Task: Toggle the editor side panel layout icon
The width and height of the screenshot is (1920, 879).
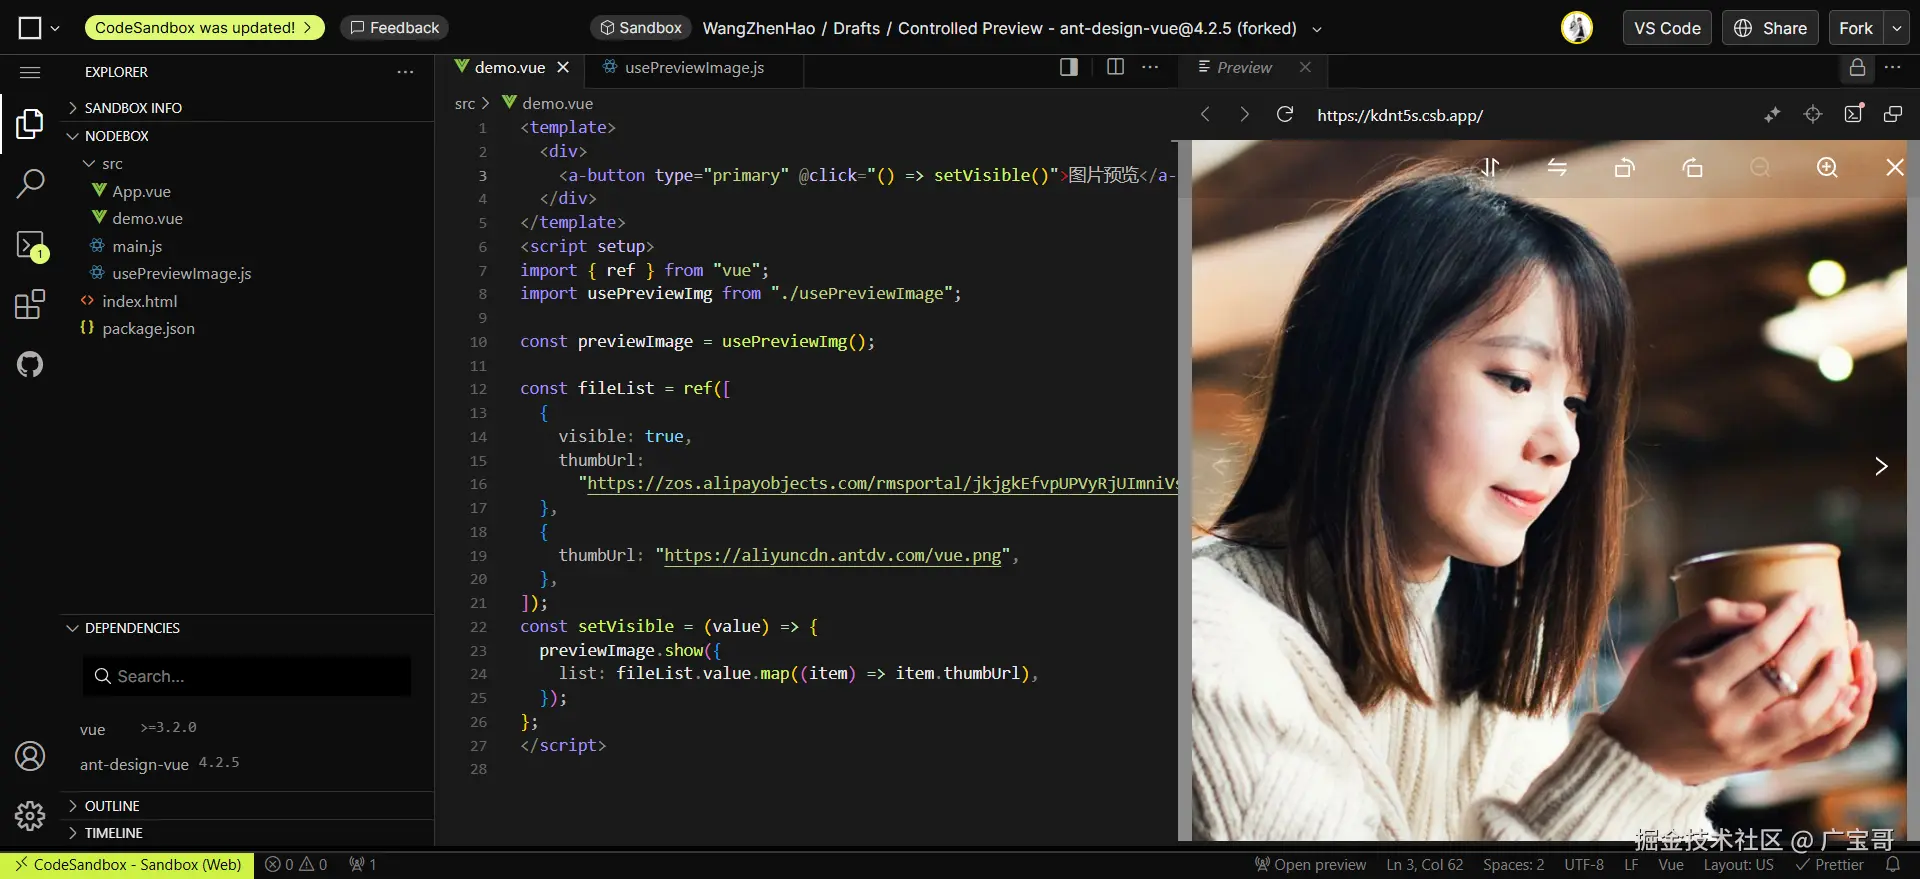Action: tap(1069, 67)
